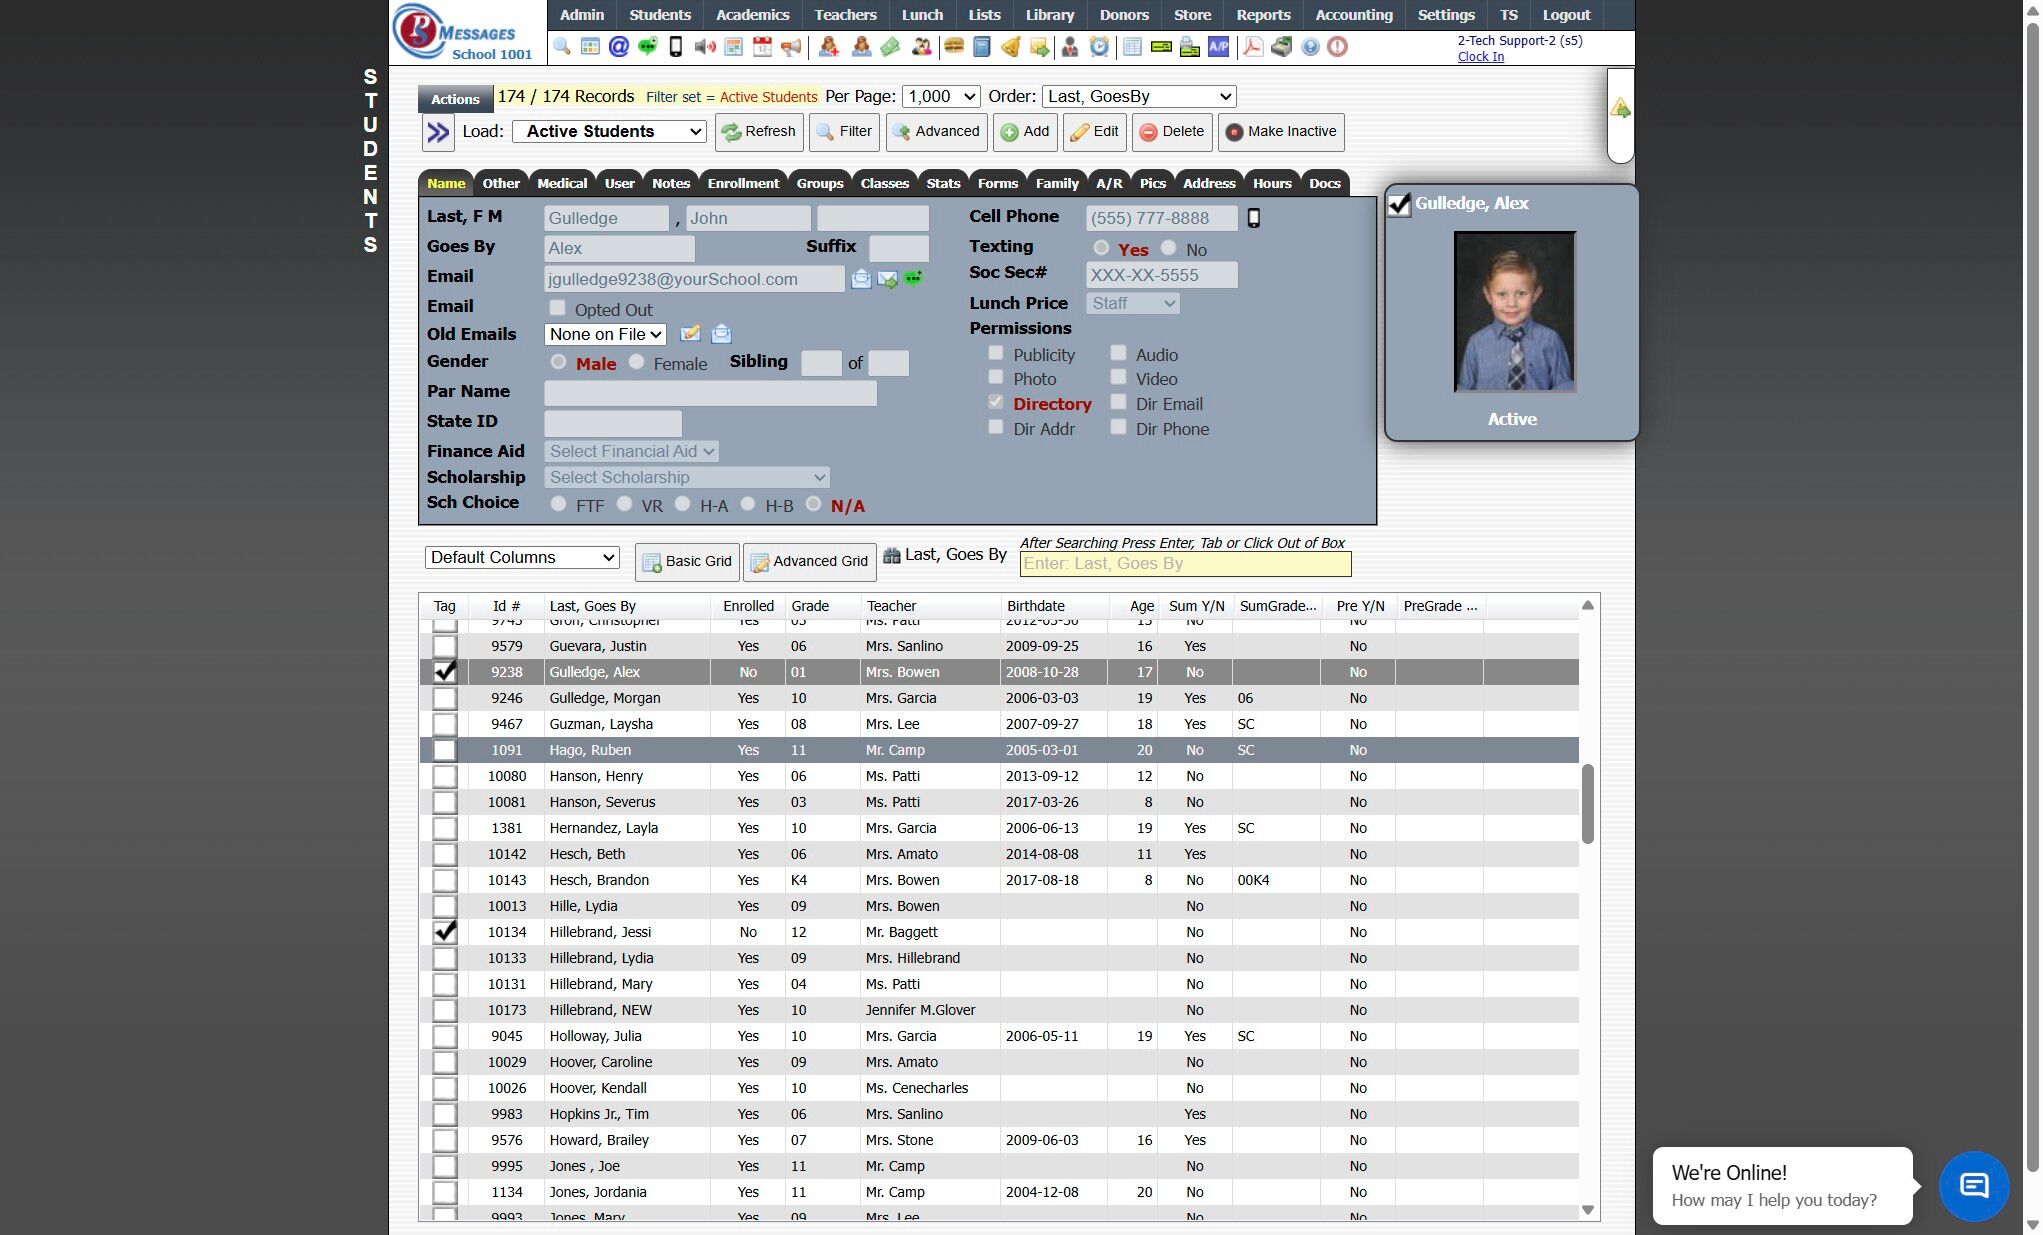The image size is (2043, 1235).
Task: Open the Load Active Students dropdown
Action: click(x=609, y=132)
